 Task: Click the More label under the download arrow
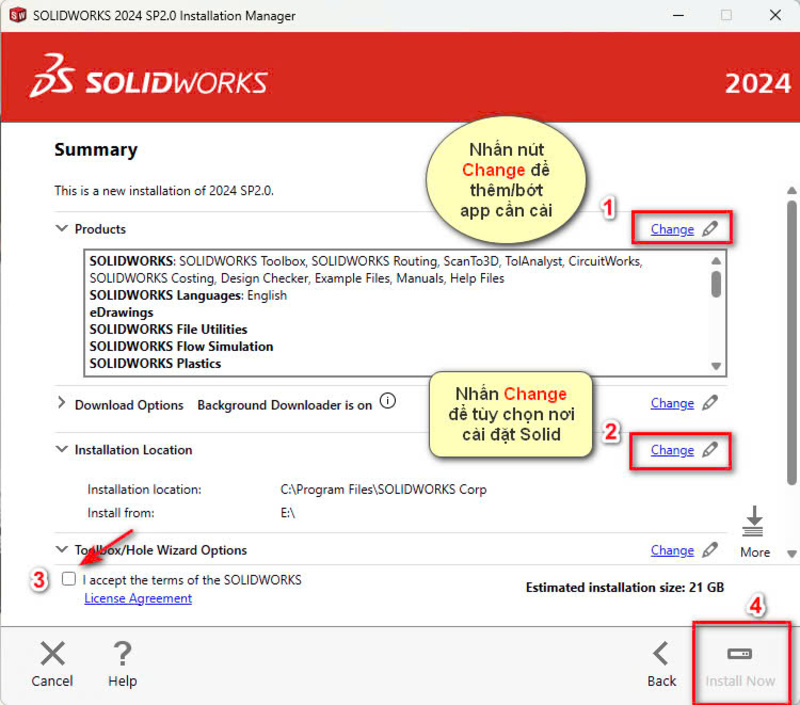755,552
